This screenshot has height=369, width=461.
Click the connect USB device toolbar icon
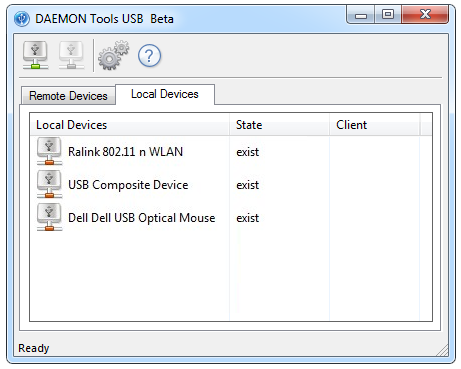click(36, 55)
